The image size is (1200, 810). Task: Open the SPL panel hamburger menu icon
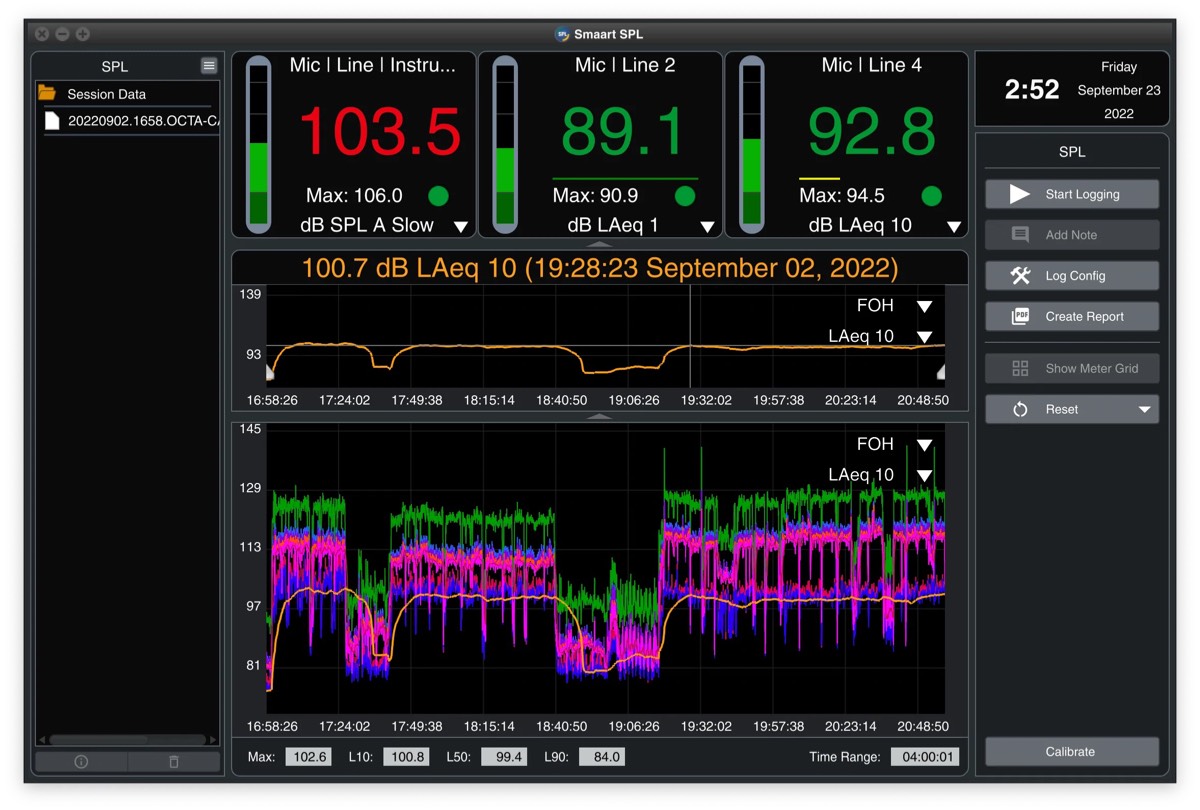(209, 66)
